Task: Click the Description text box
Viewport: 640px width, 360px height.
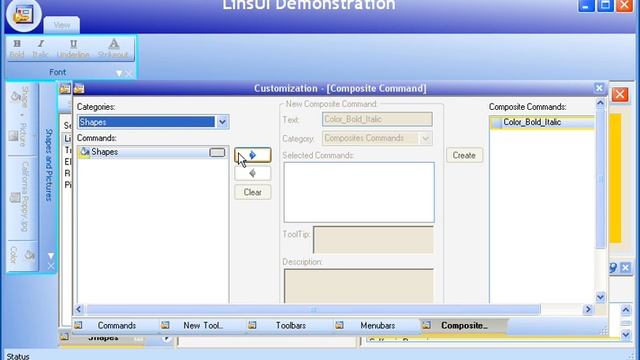Action: pyautogui.click(x=359, y=286)
